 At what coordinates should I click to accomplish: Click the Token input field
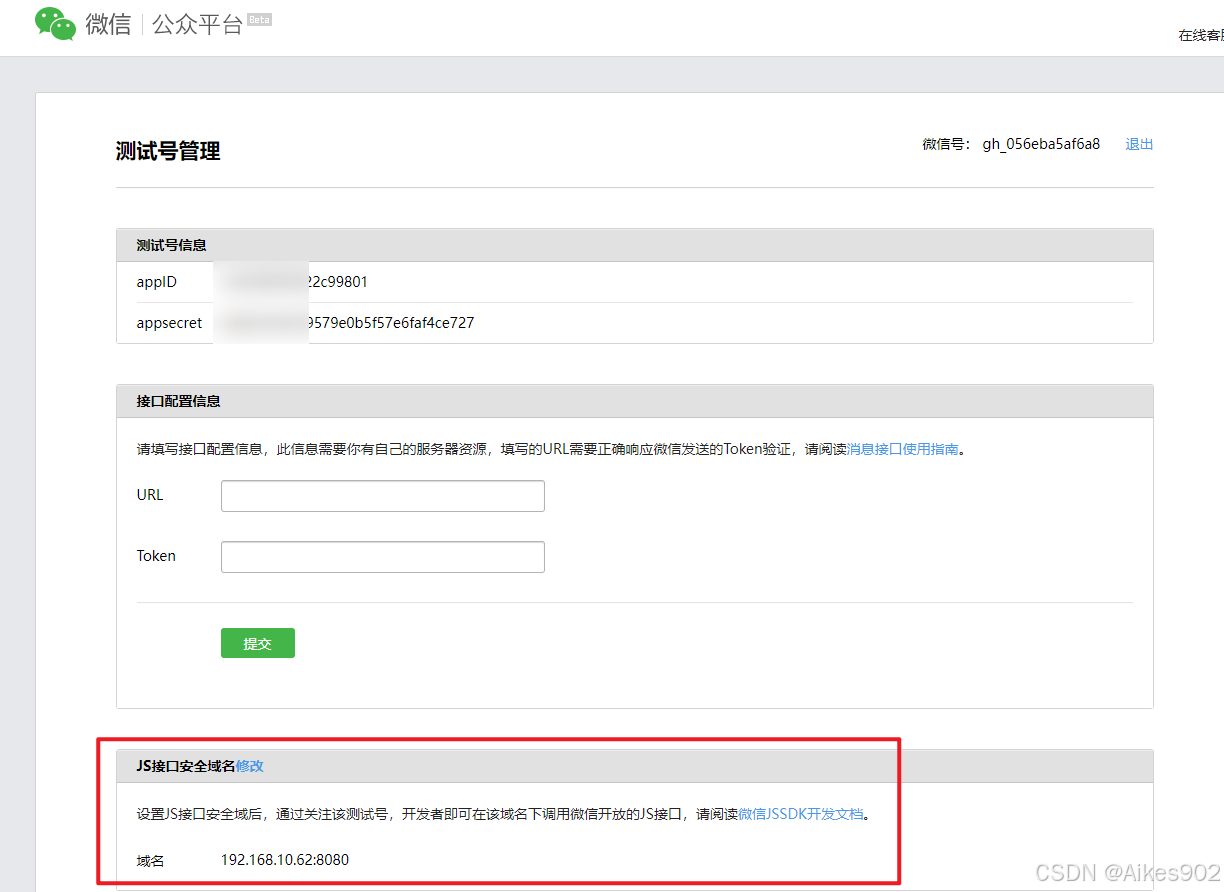[383, 557]
